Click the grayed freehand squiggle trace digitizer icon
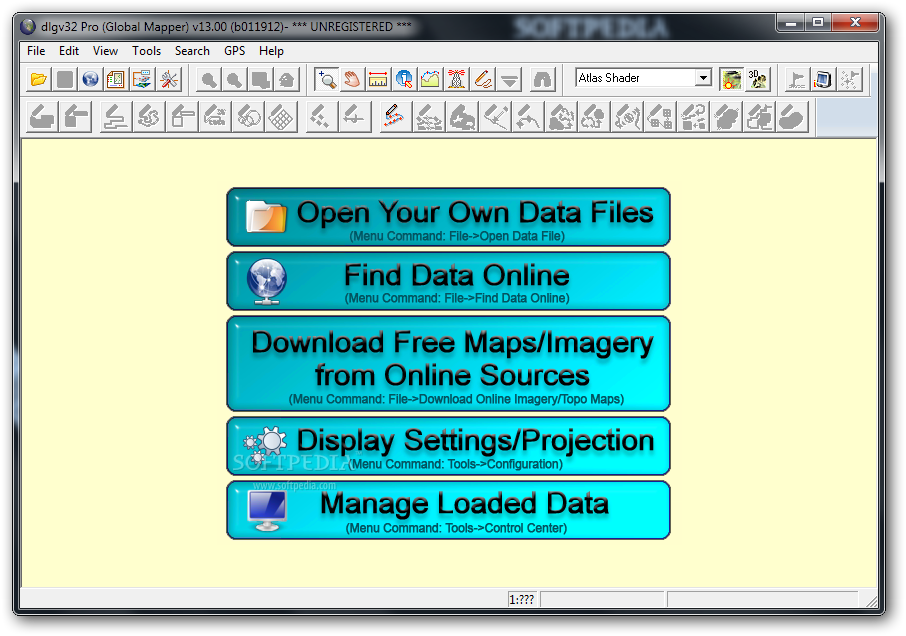This screenshot has width=906, height=636. 148,117
